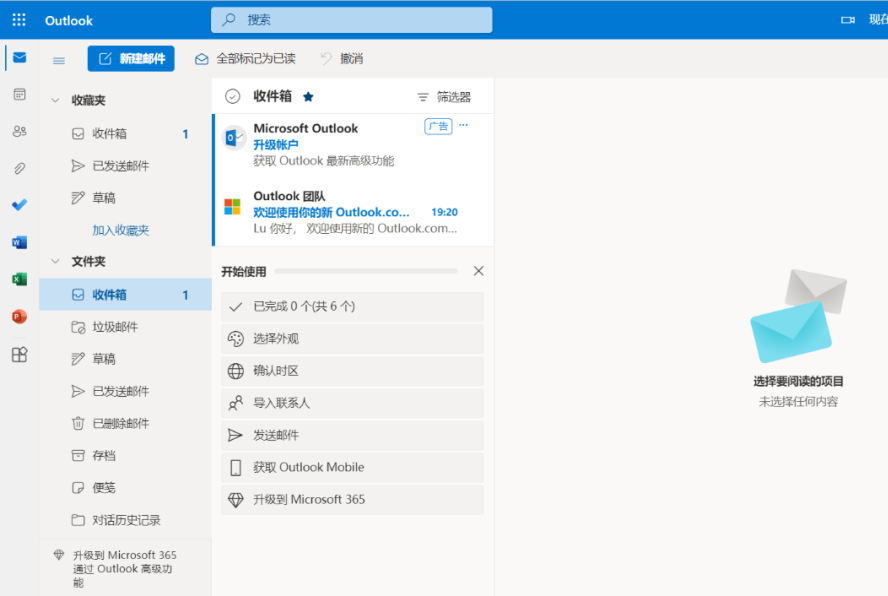This screenshot has width=888, height=596.
Task: Click the 开始使用 progress bar
Action: point(365,271)
